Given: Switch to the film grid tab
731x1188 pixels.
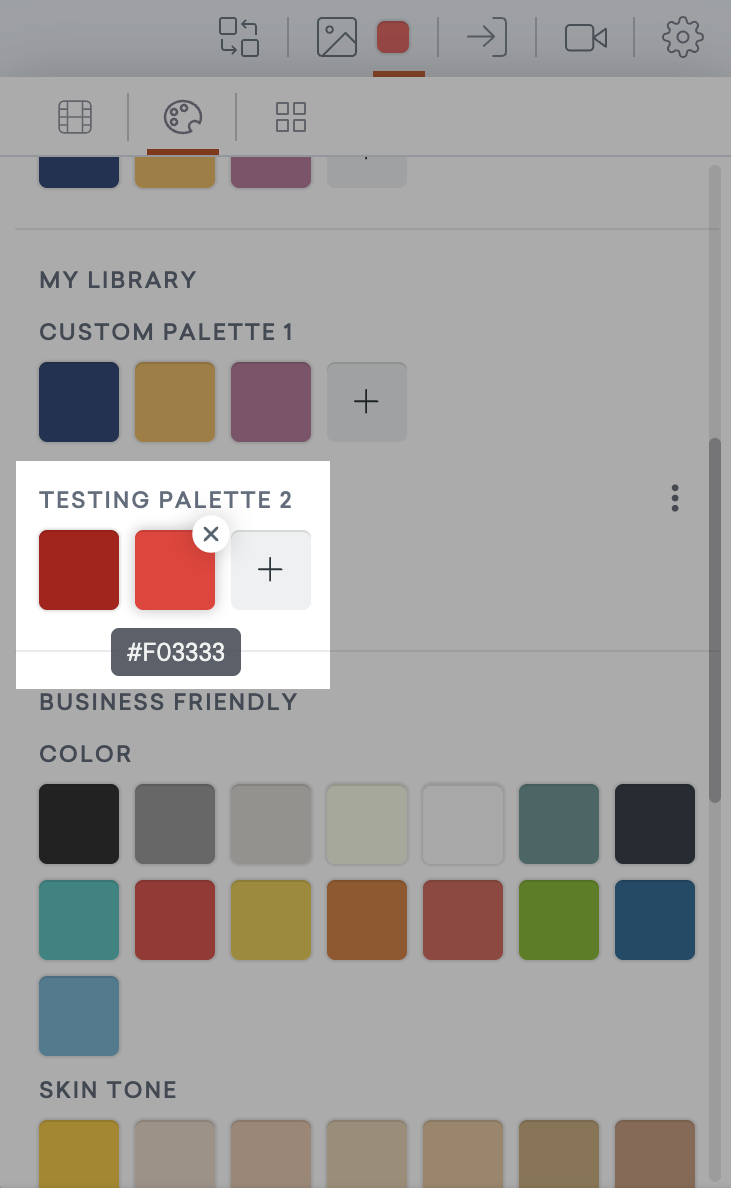Looking at the screenshot, I should [x=75, y=117].
